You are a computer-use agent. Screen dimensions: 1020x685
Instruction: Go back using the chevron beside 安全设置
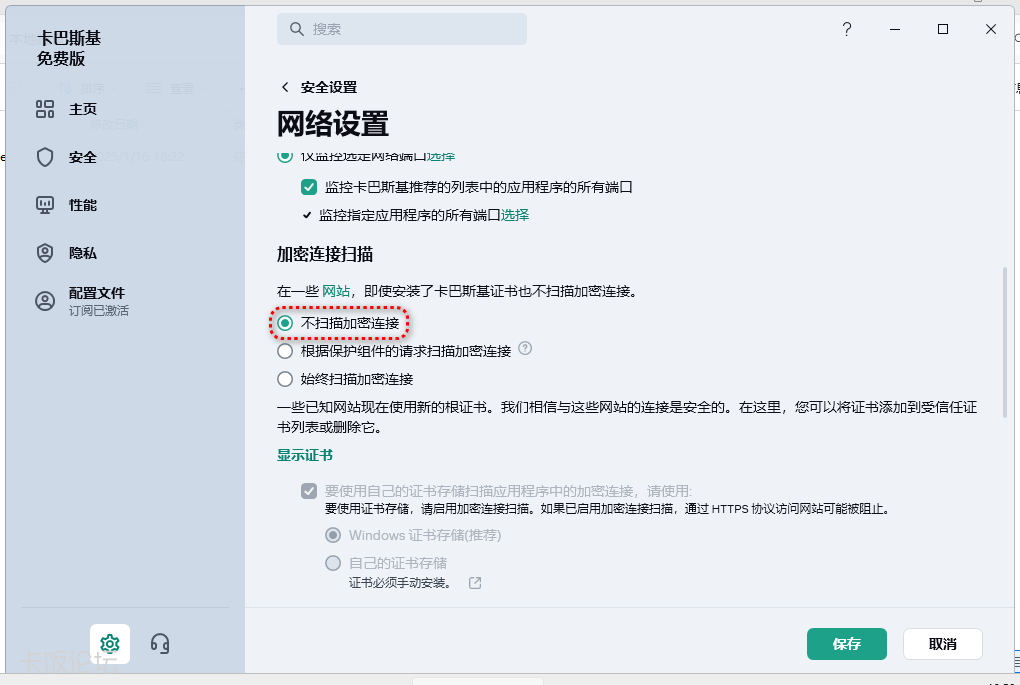(285, 87)
